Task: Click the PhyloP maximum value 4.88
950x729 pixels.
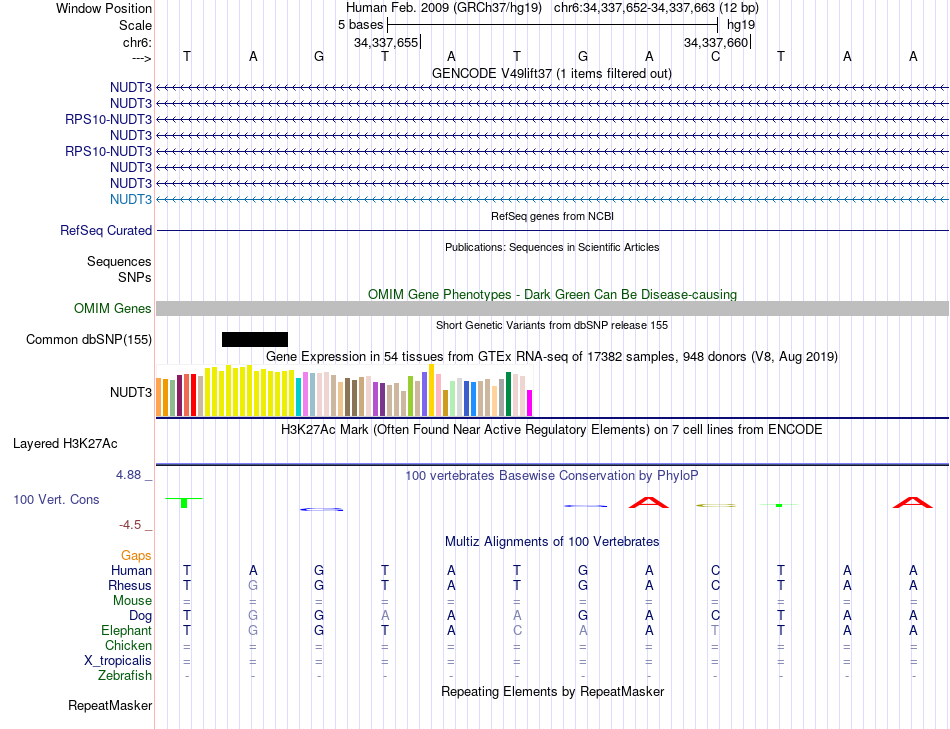Action: tap(129, 474)
